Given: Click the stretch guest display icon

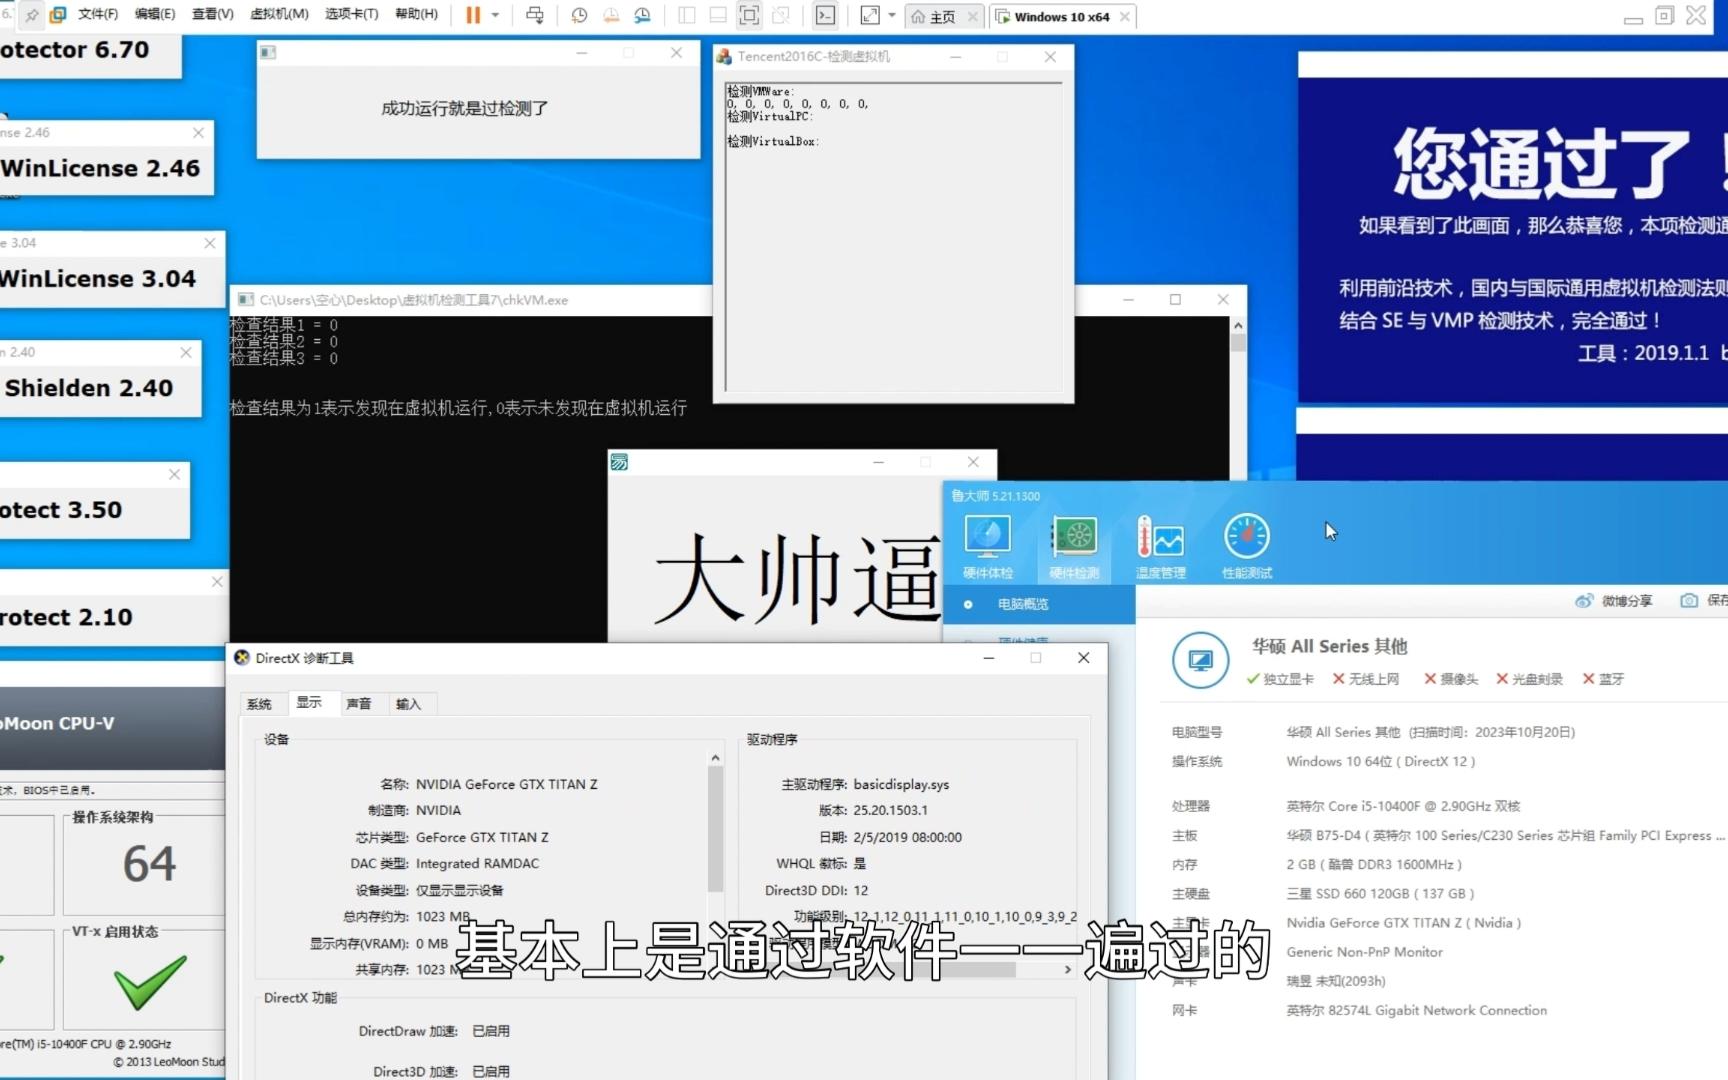Looking at the screenshot, I should (870, 15).
